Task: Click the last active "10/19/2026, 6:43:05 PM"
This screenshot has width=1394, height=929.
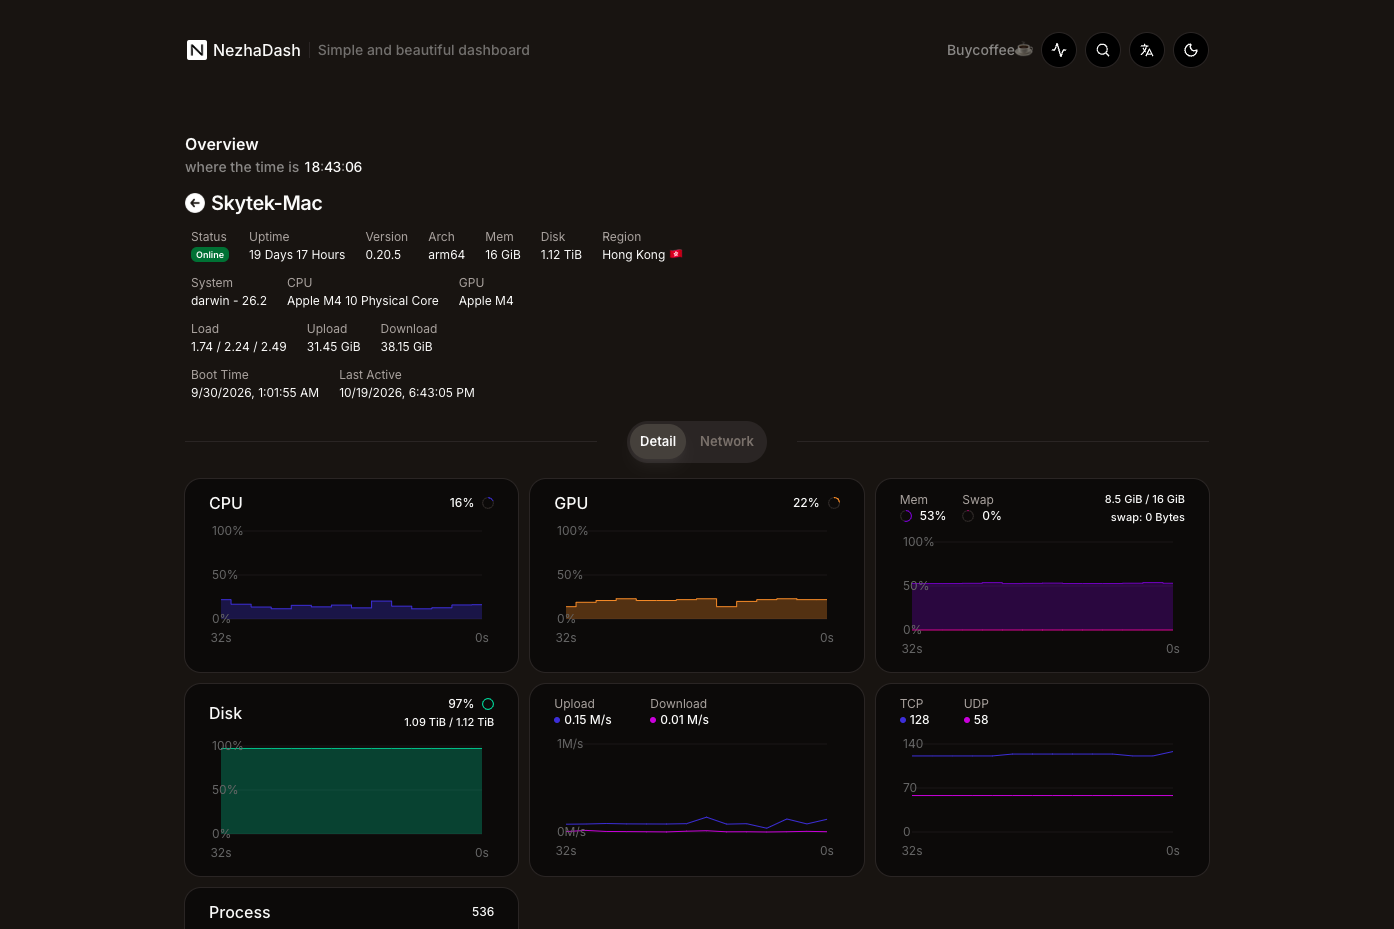Action: (x=407, y=393)
